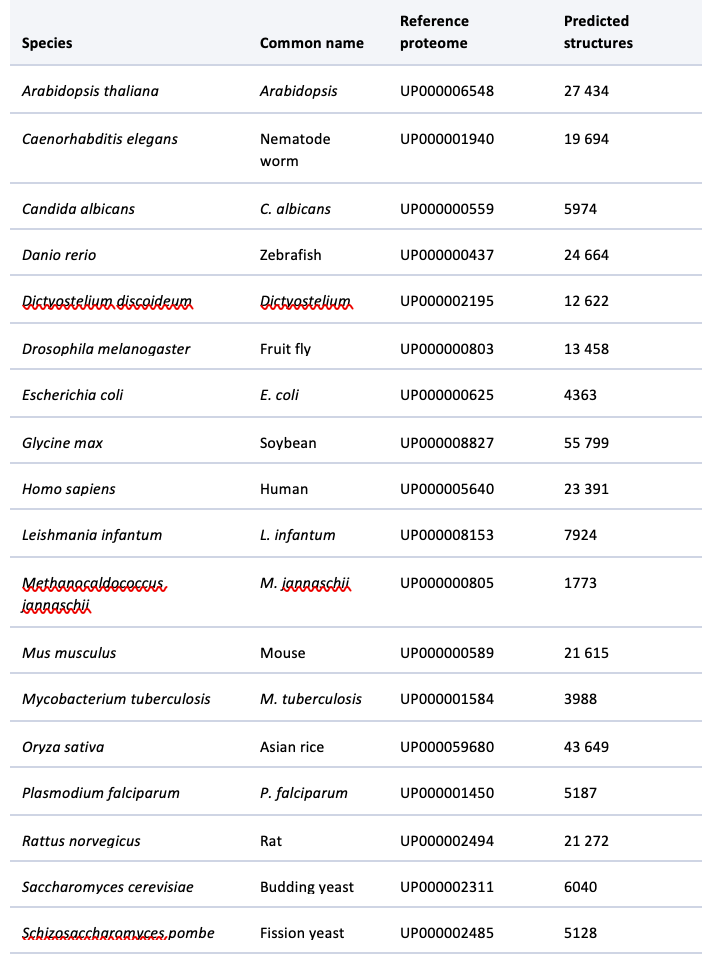Select the Arabidopsis thaliana species cell
Screen dimensions: 702x960
click(90, 91)
